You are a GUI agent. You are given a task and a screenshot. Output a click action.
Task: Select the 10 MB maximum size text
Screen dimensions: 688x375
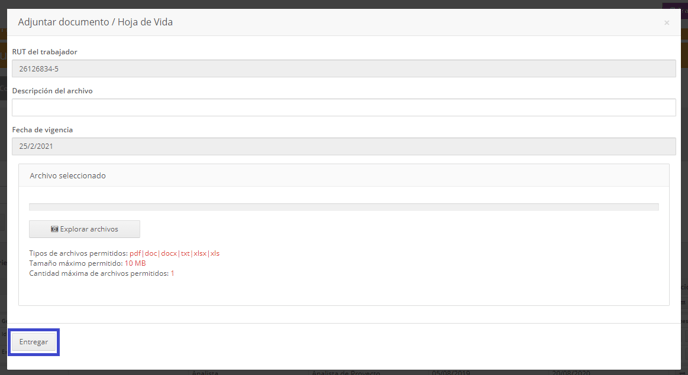coord(135,263)
